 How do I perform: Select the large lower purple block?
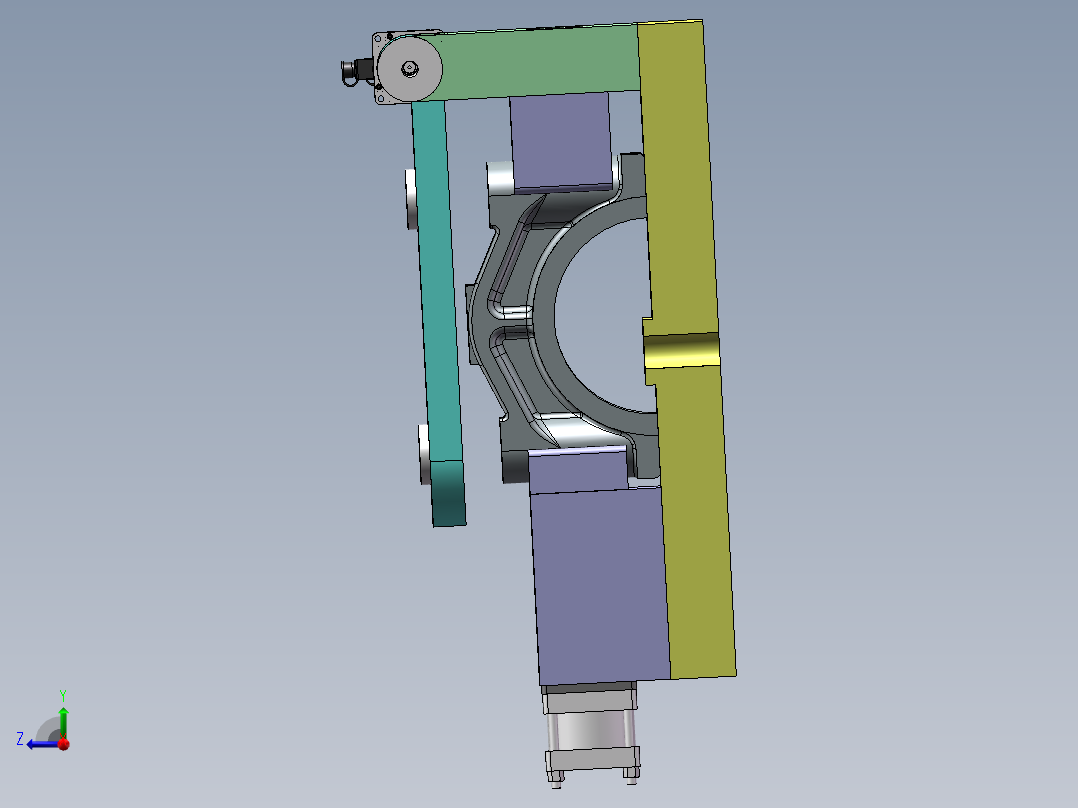pos(600,585)
